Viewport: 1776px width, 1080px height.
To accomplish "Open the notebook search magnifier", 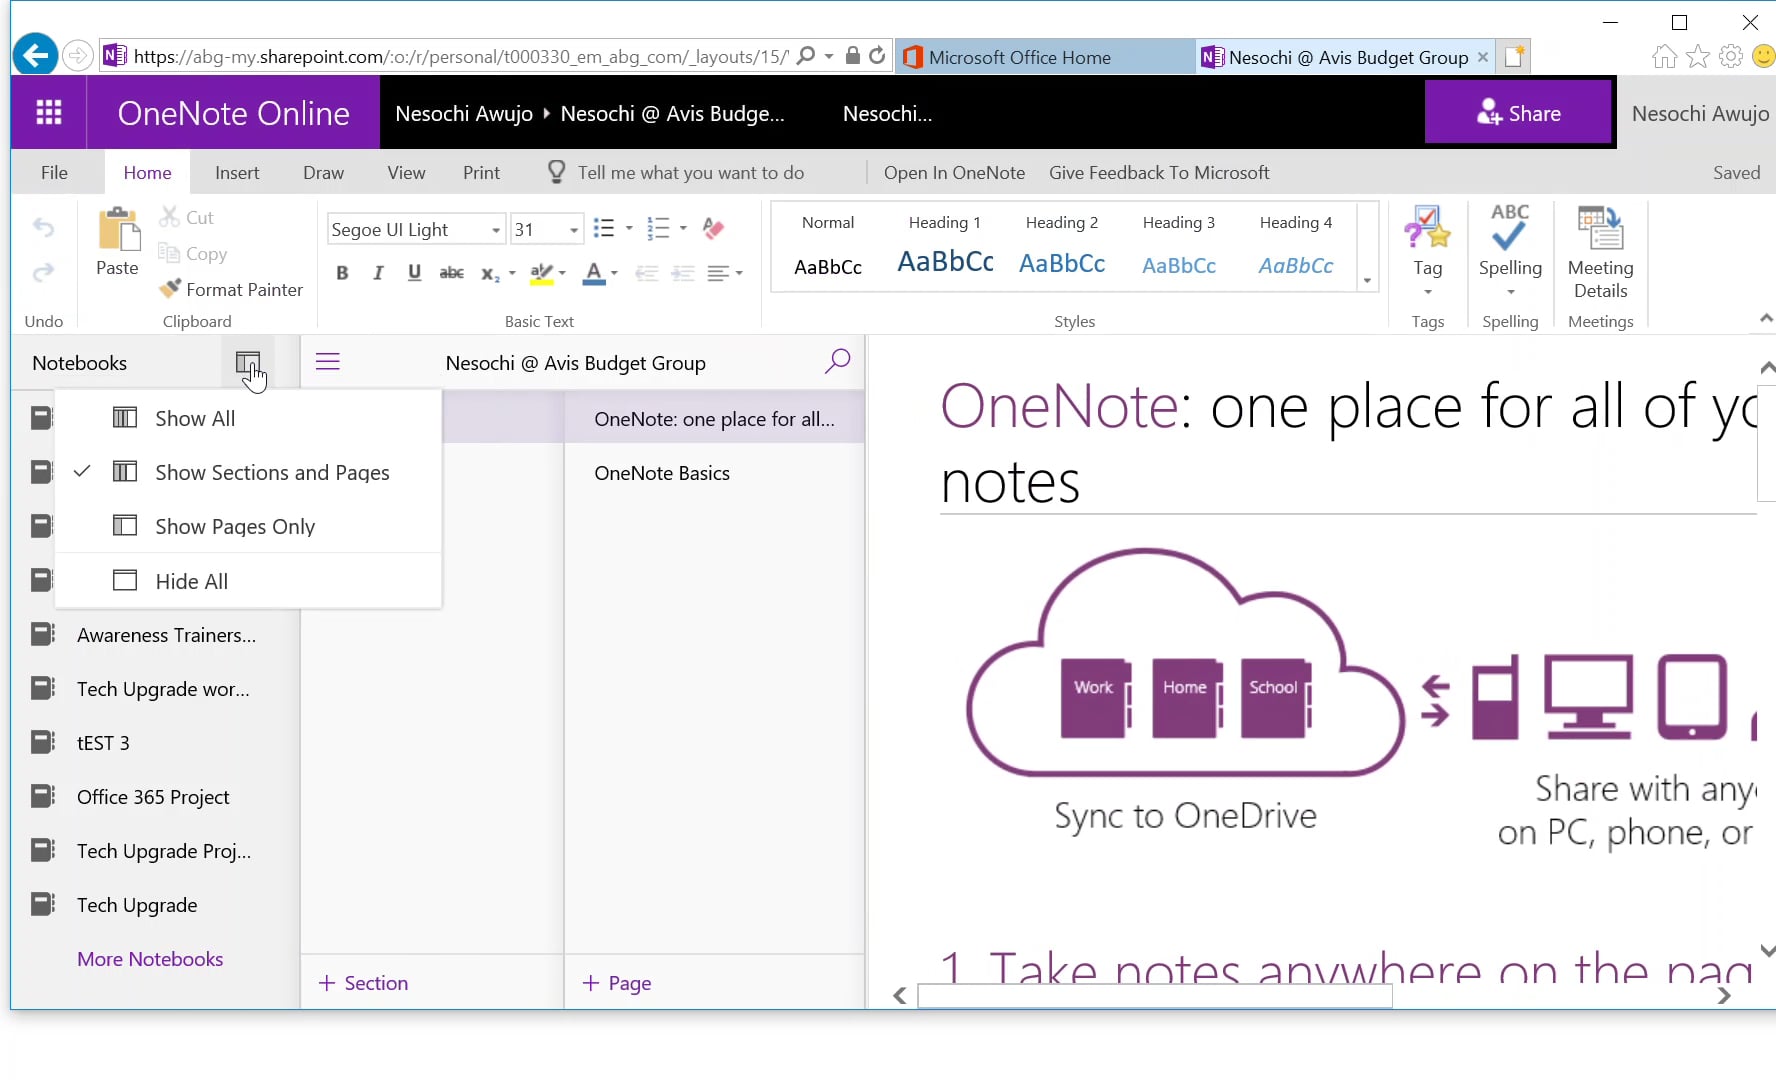I will 837,362.
